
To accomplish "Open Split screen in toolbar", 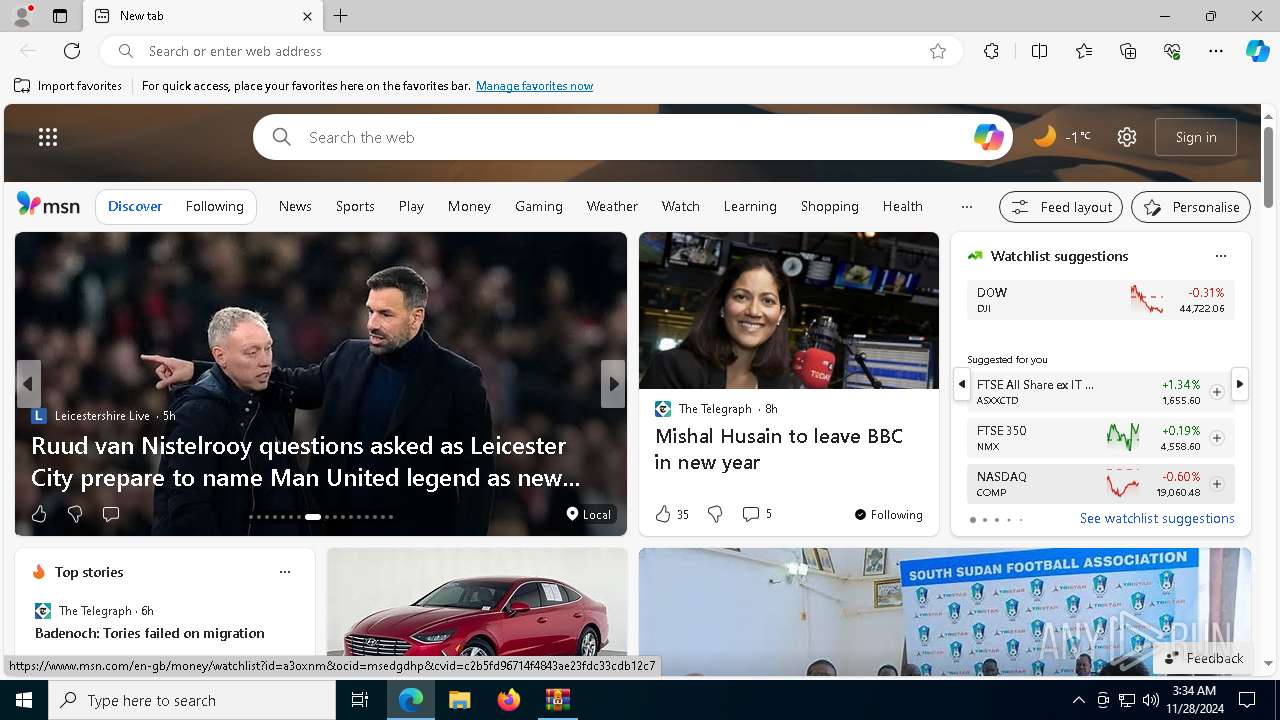I will [1039, 51].
